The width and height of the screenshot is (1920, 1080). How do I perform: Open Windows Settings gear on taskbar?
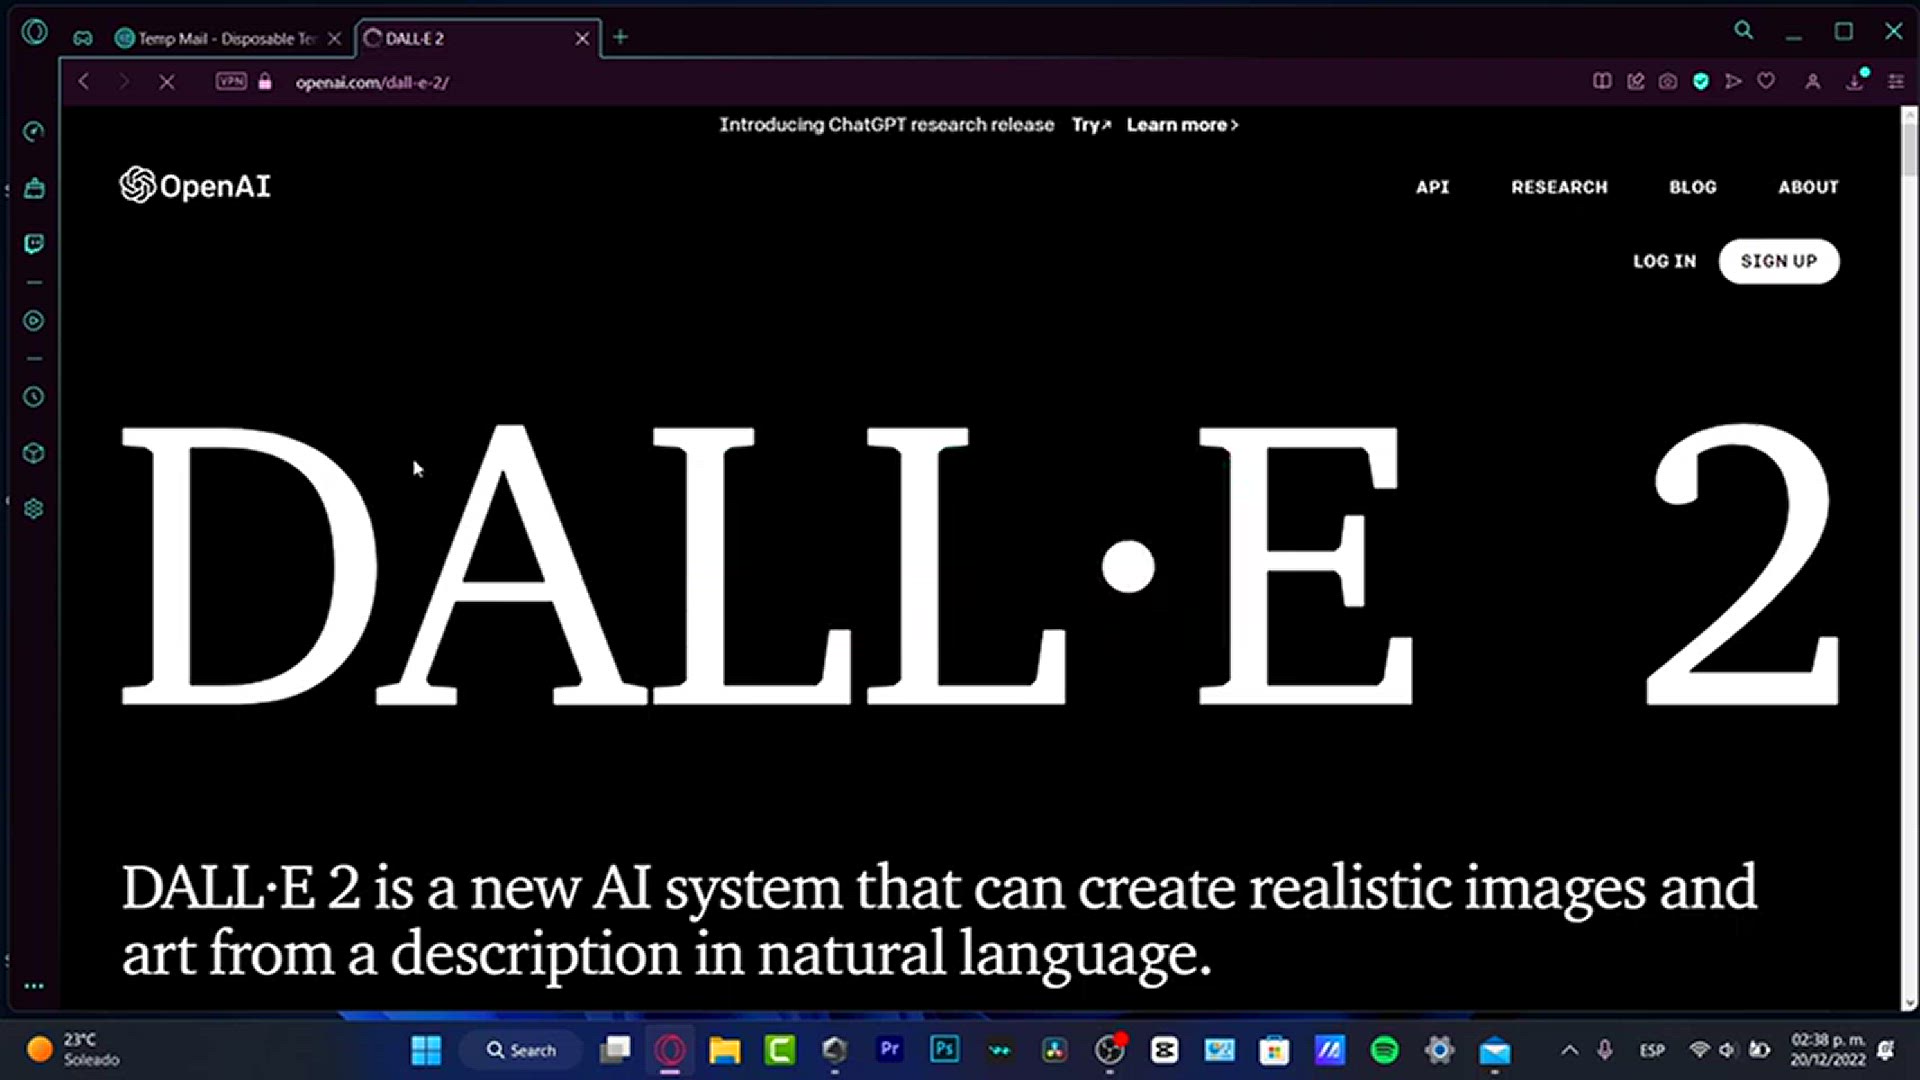coord(1439,1050)
